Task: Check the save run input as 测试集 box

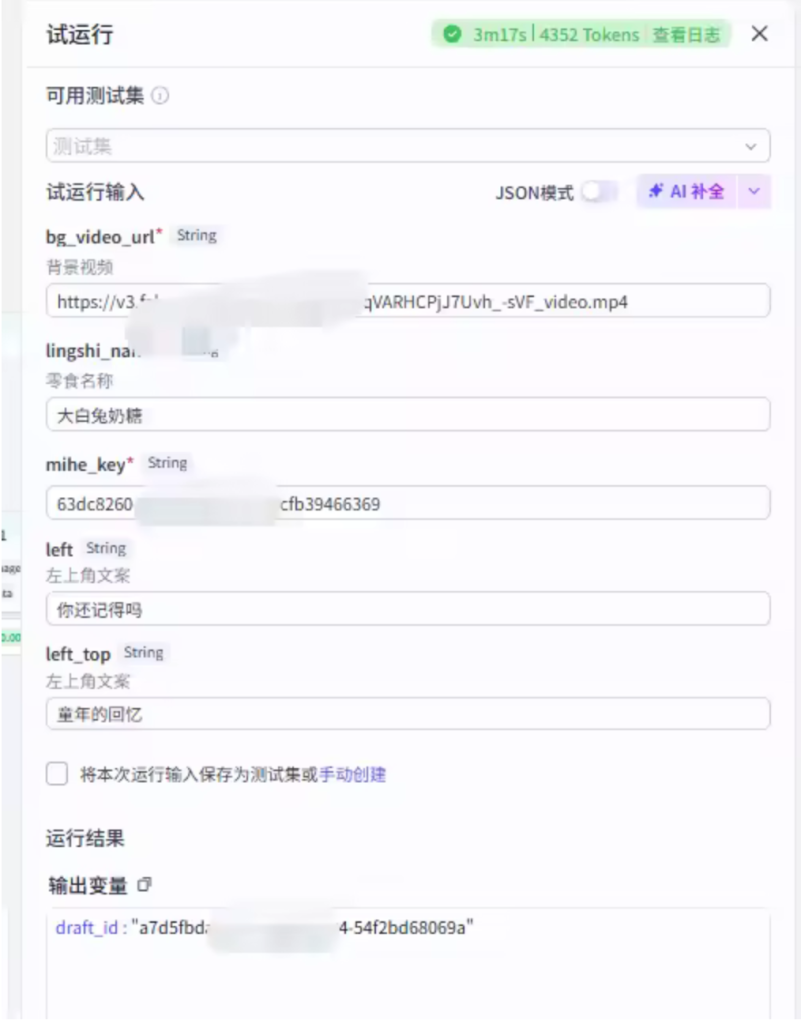Action: pos(57,774)
